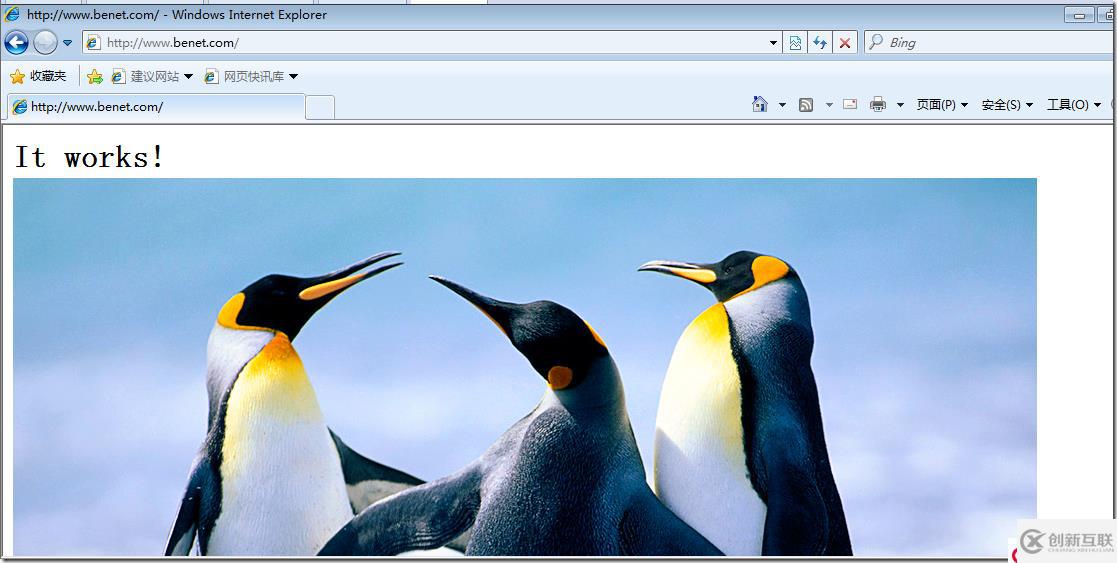Screen dimensions: 1117x563
Task: Click the Internet Explorer icon in the title bar
Action: tap(12, 14)
